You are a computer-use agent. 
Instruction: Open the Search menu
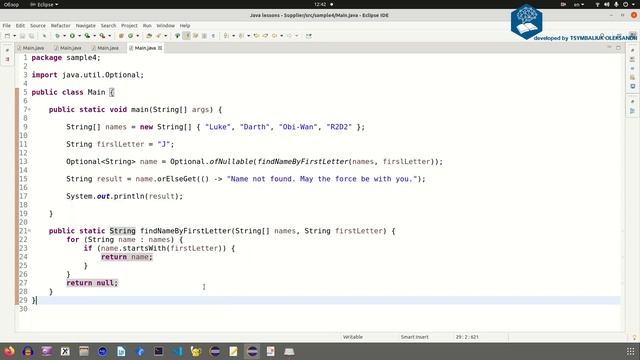(108, 25)
